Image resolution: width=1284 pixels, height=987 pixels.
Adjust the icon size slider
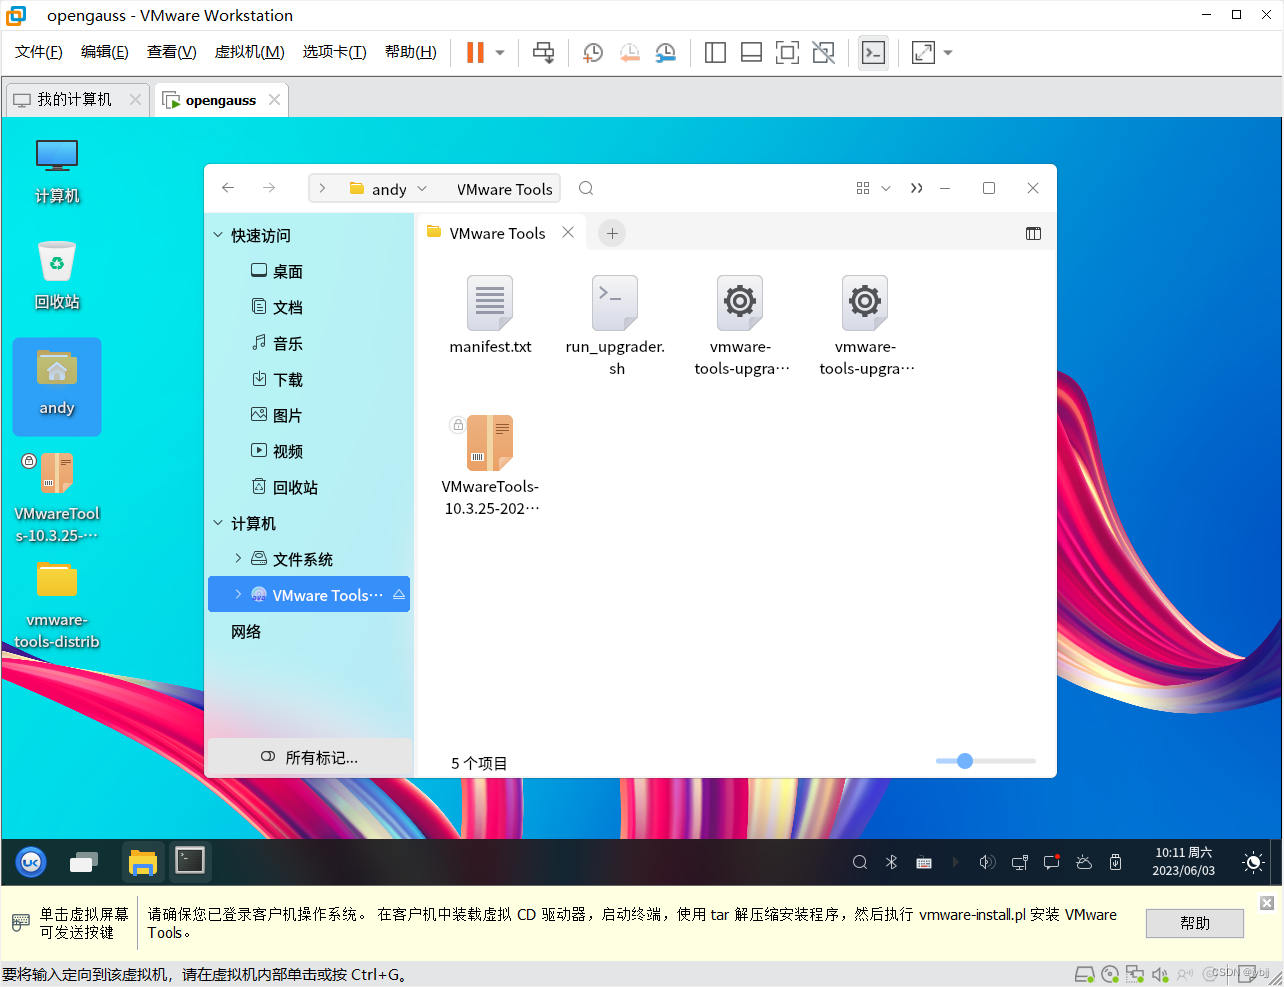(963, 761)
